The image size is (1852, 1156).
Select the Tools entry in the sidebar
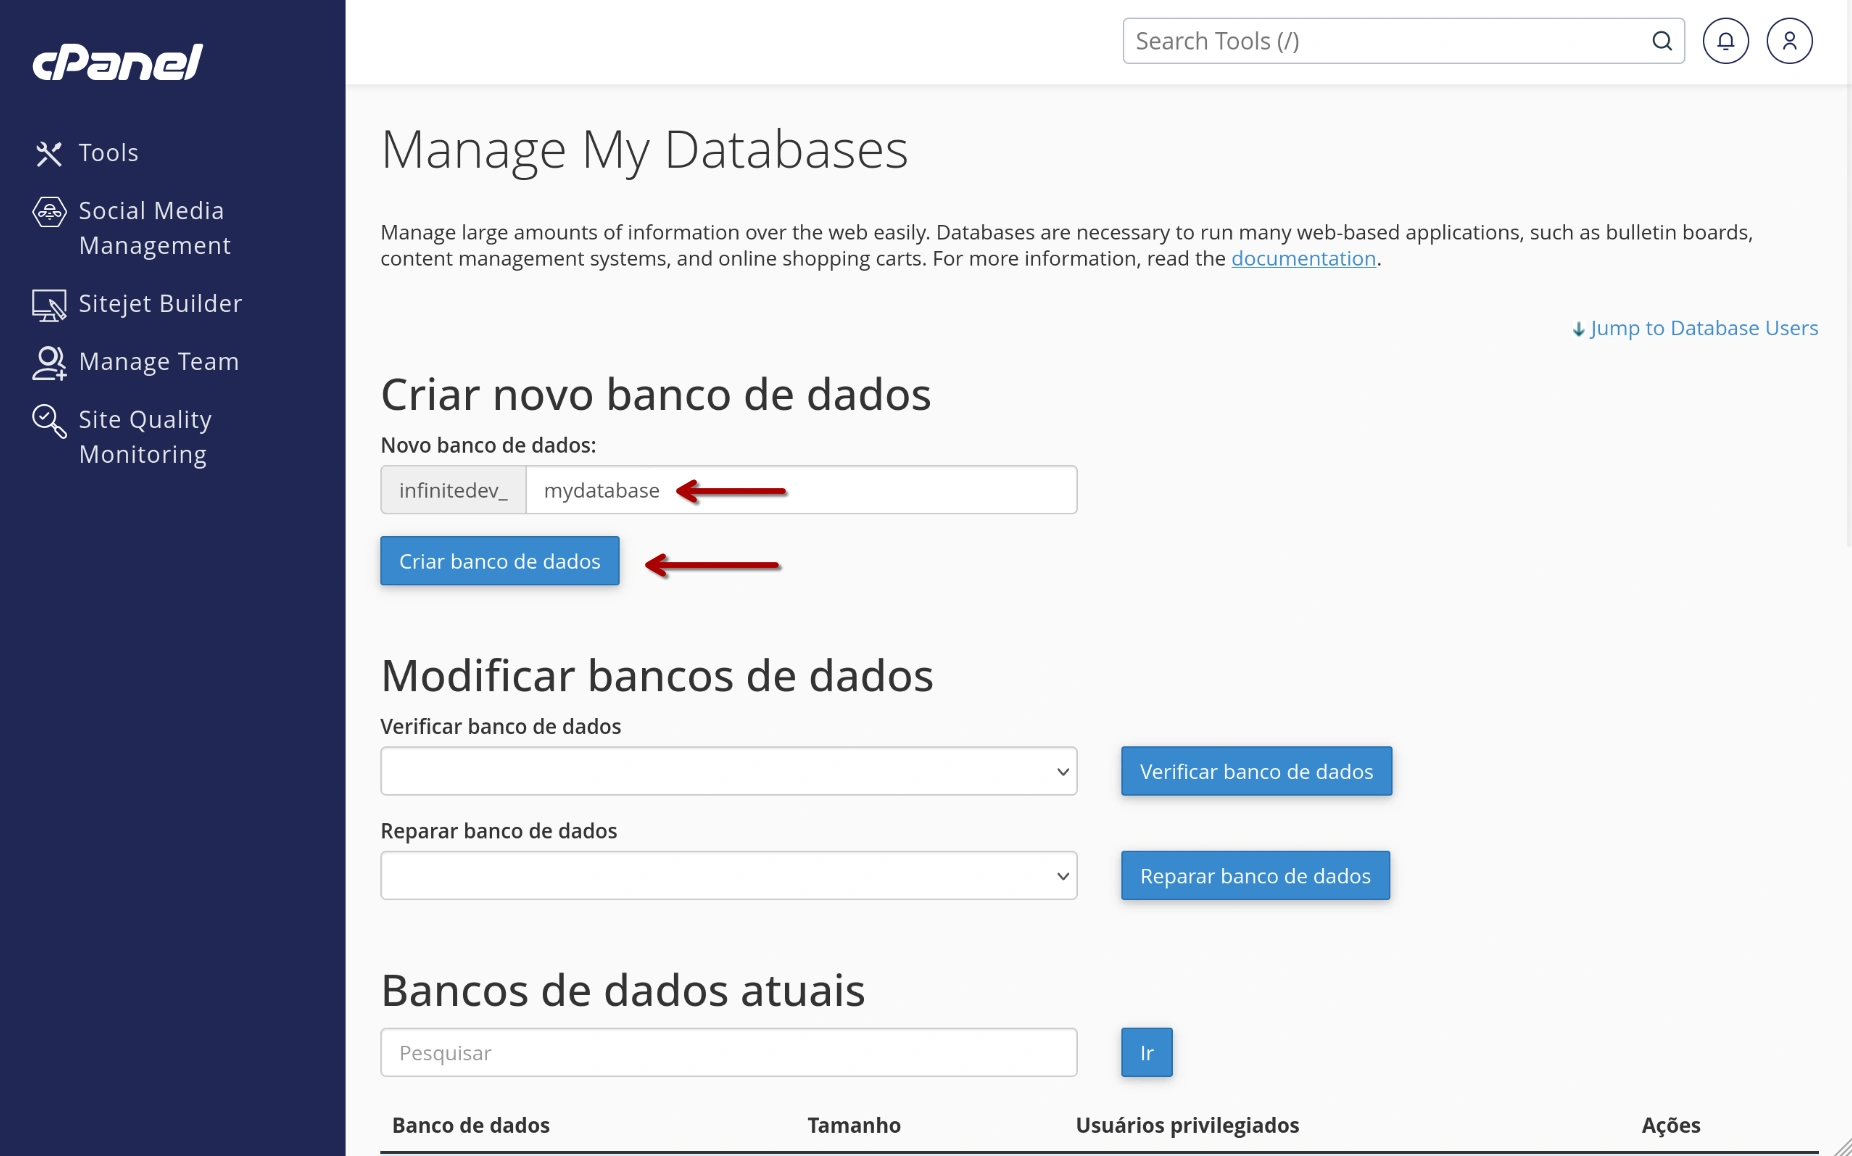pyautogui.click(x=108, y=153)
